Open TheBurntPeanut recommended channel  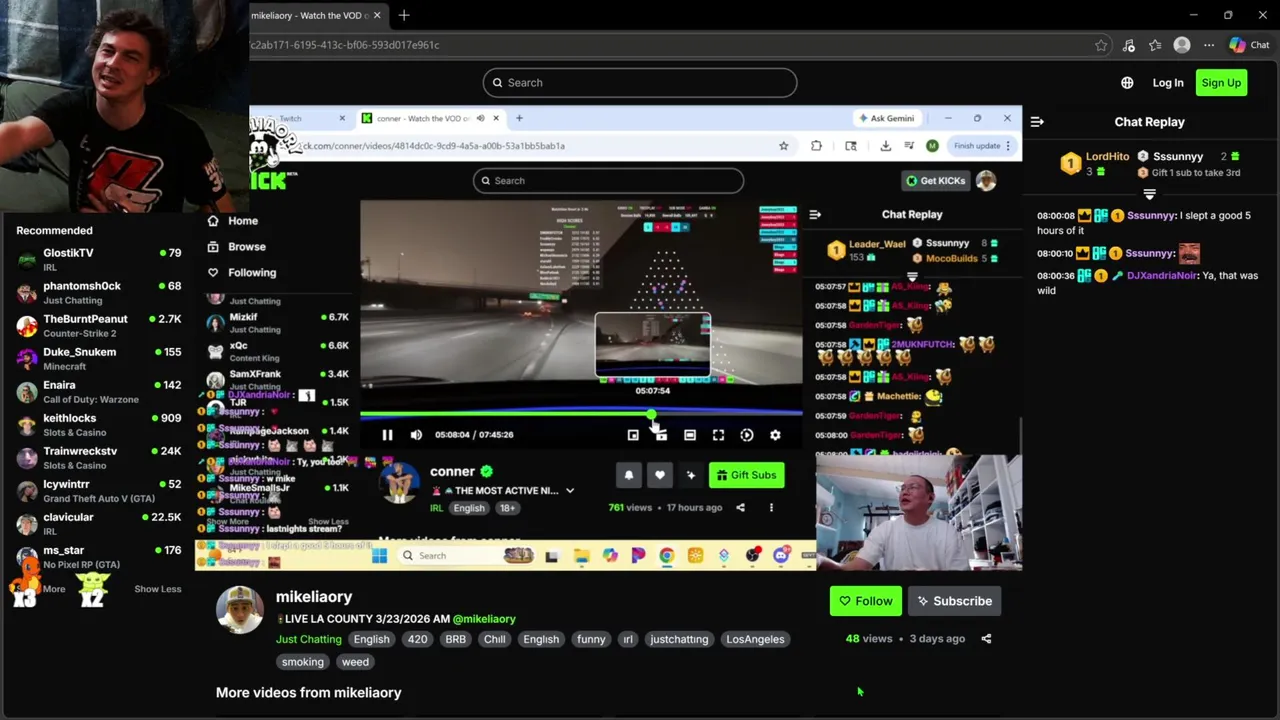coord(98,325)
